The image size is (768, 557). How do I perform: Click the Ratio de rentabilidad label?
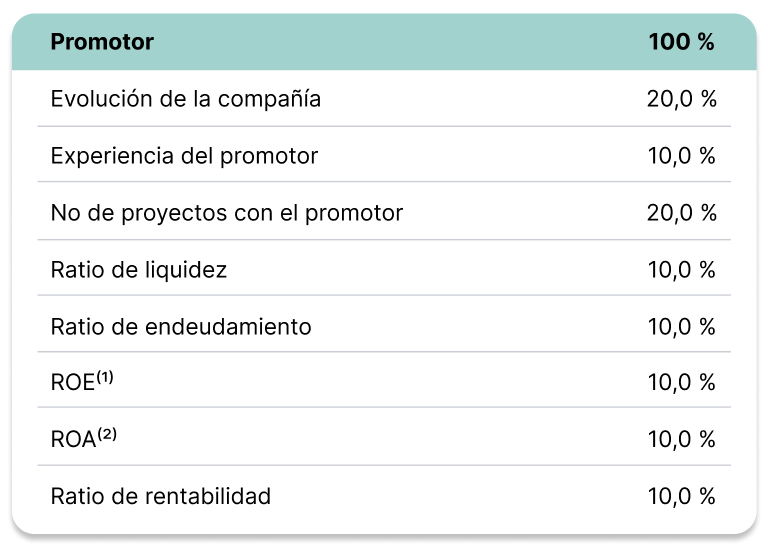tap(161, 497)
